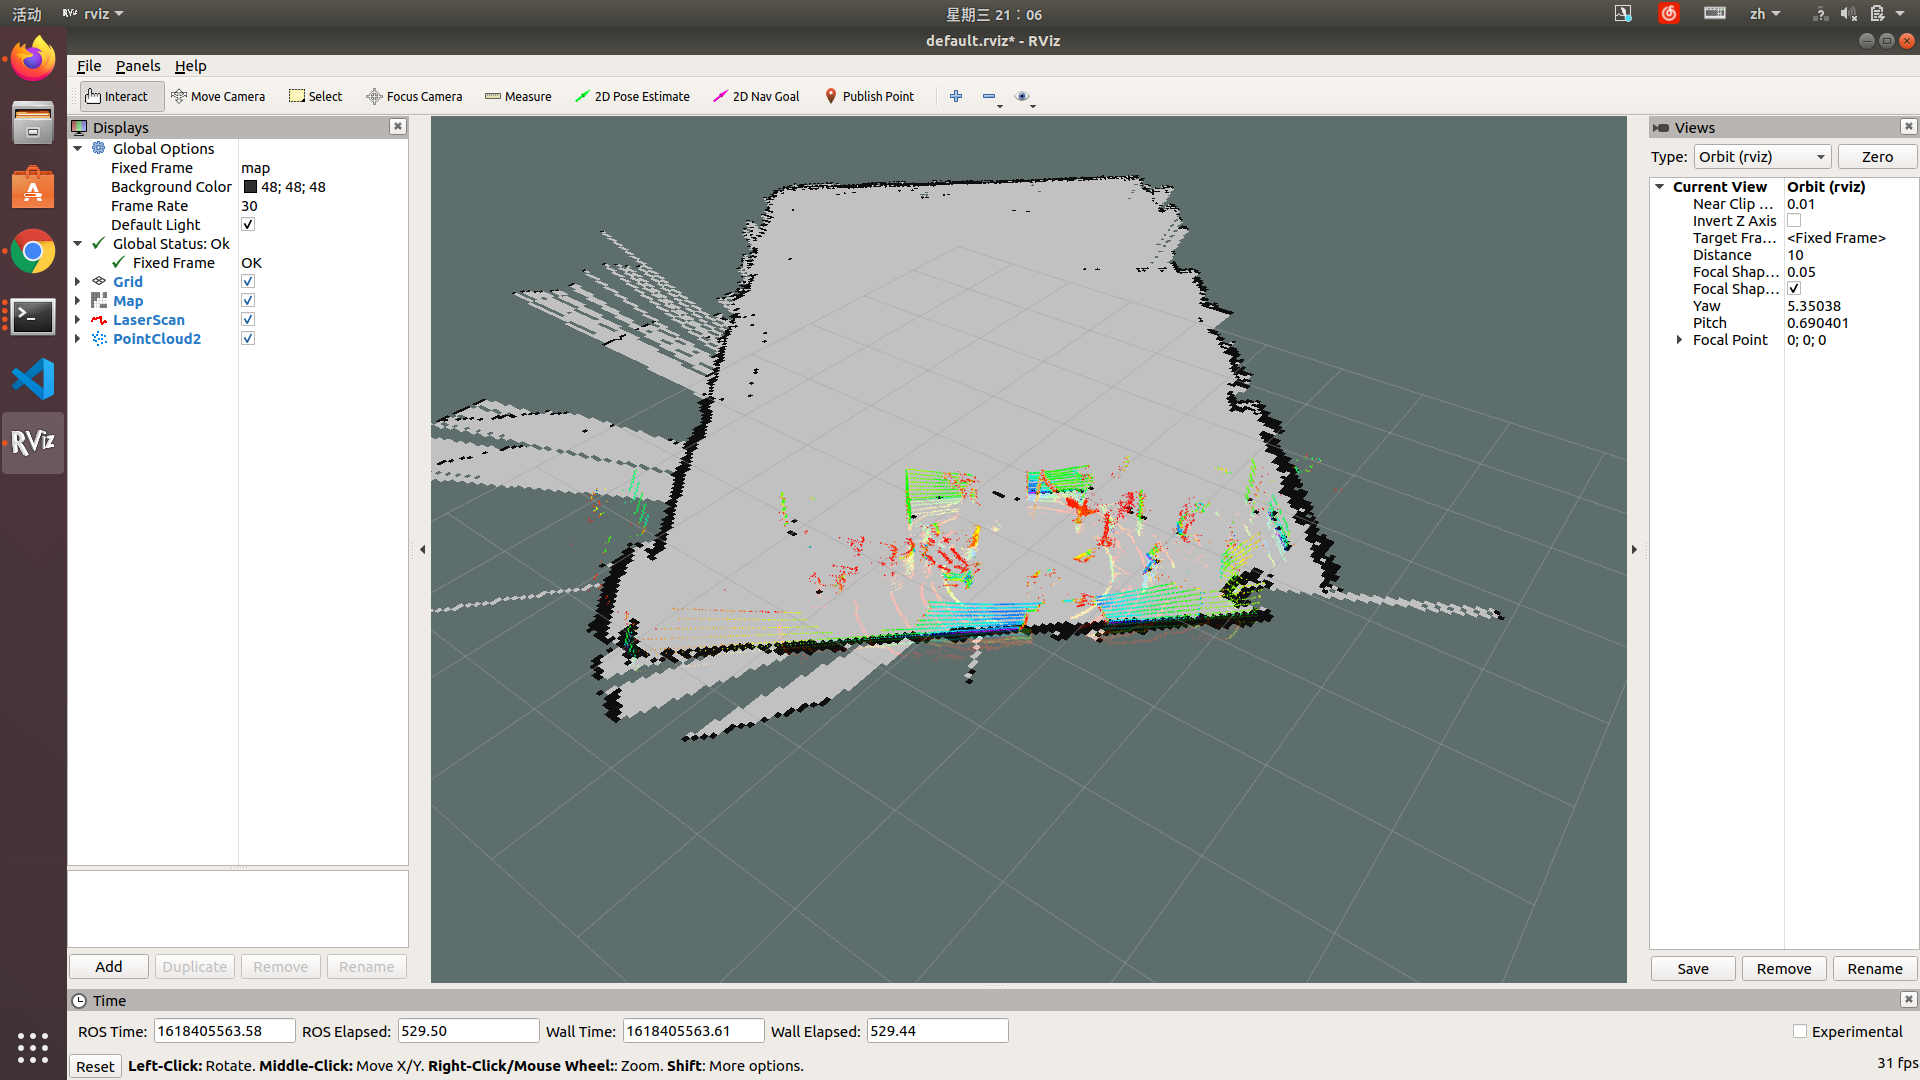Open the File menu

pyautogui.click(x=89, y=66)
